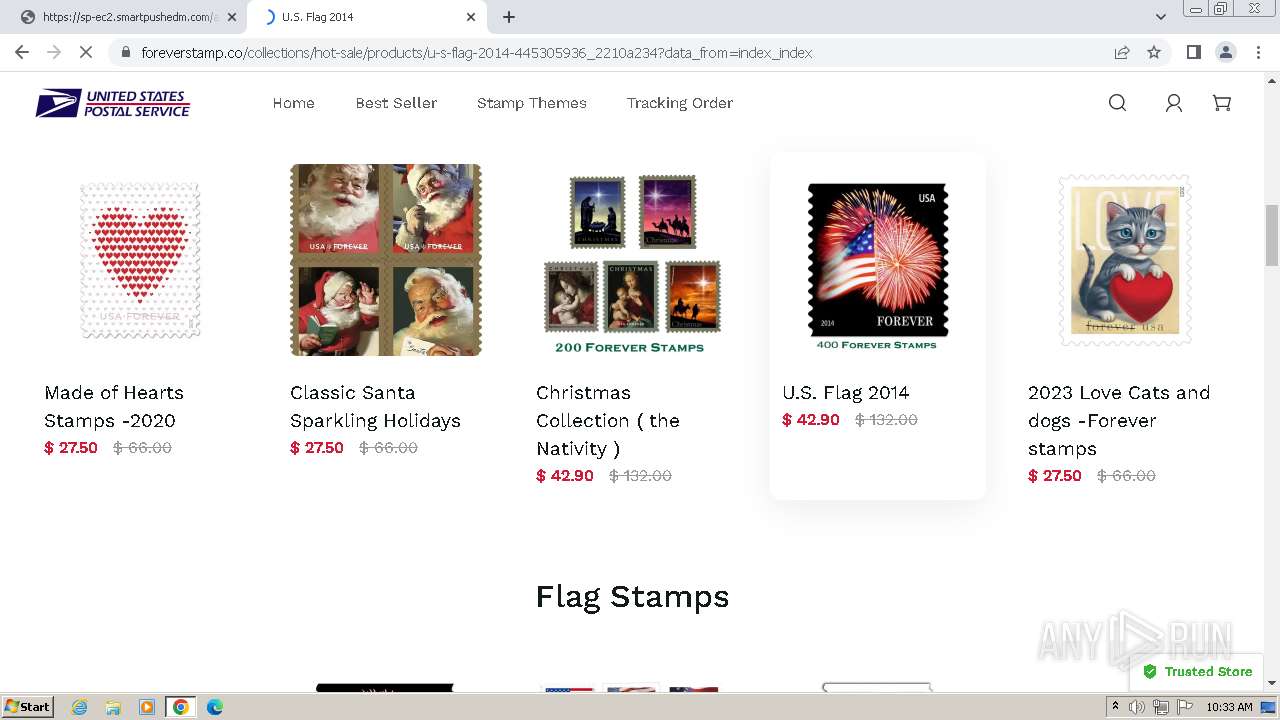Open Chrome three-dot menu
This screenshot has height=720, width=1280.
[1258, 52]
